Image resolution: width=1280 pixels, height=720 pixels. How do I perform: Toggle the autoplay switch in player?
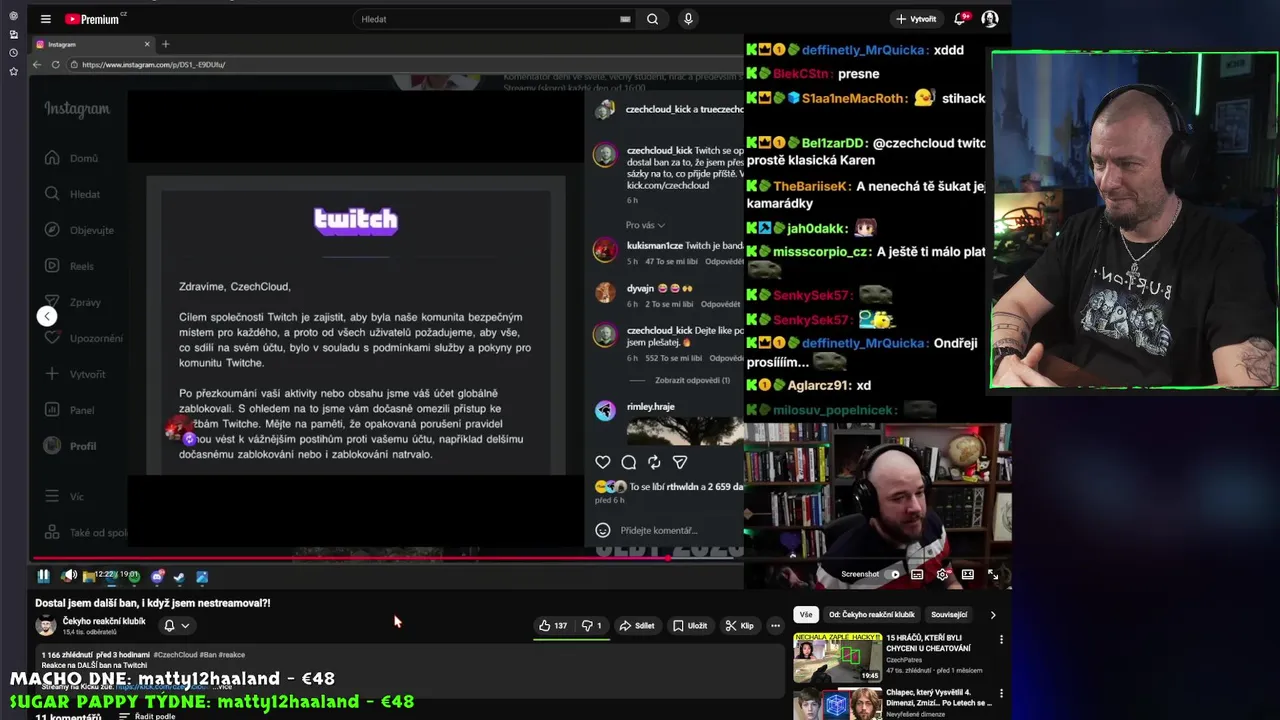[892, 575]
